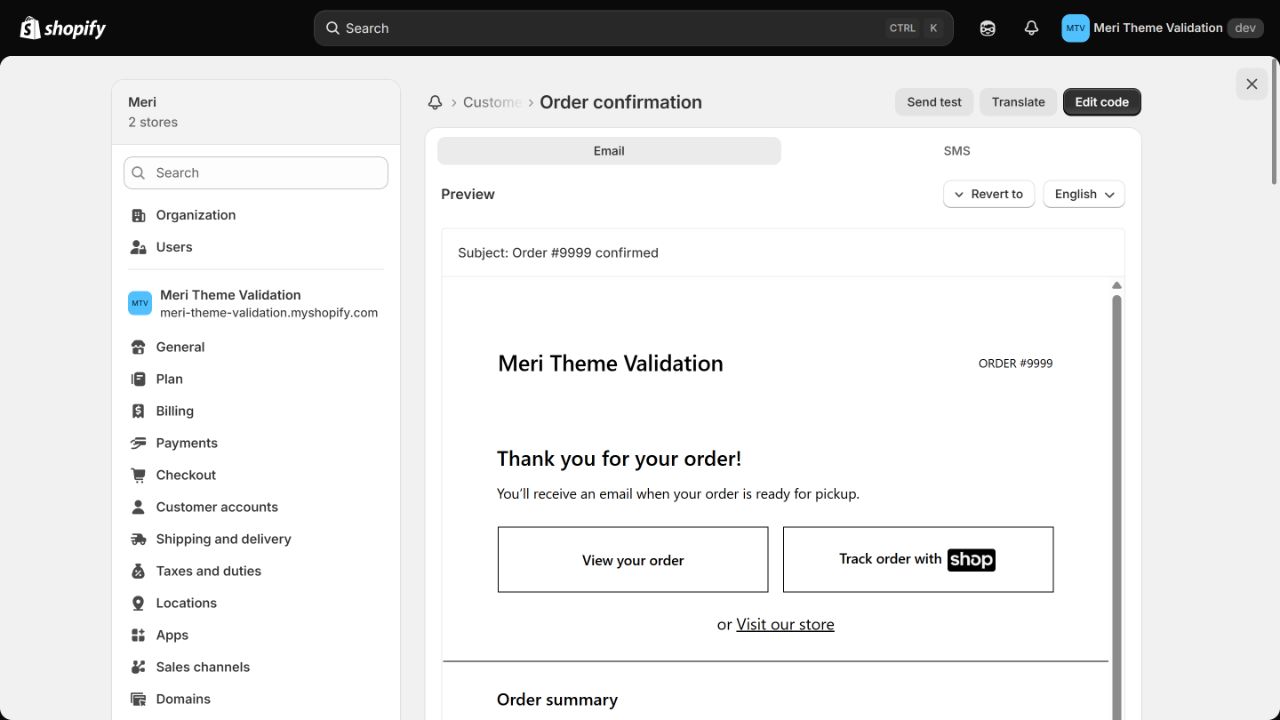
Task: Open Billing settings
Action: (x=256, y=411)
